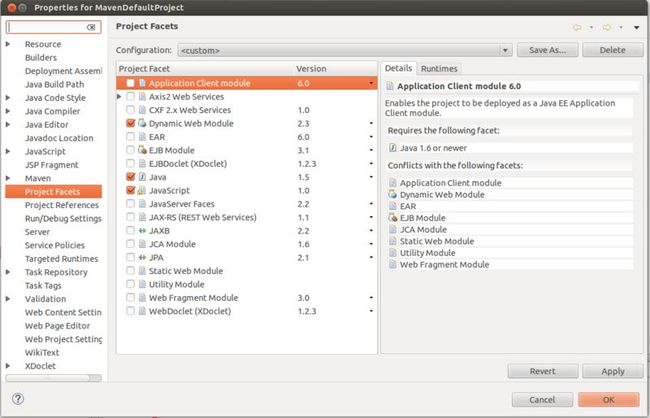650x418 pixels.
Task: Select Project Facets in the sidebar
Action: [x=53, y=192]
